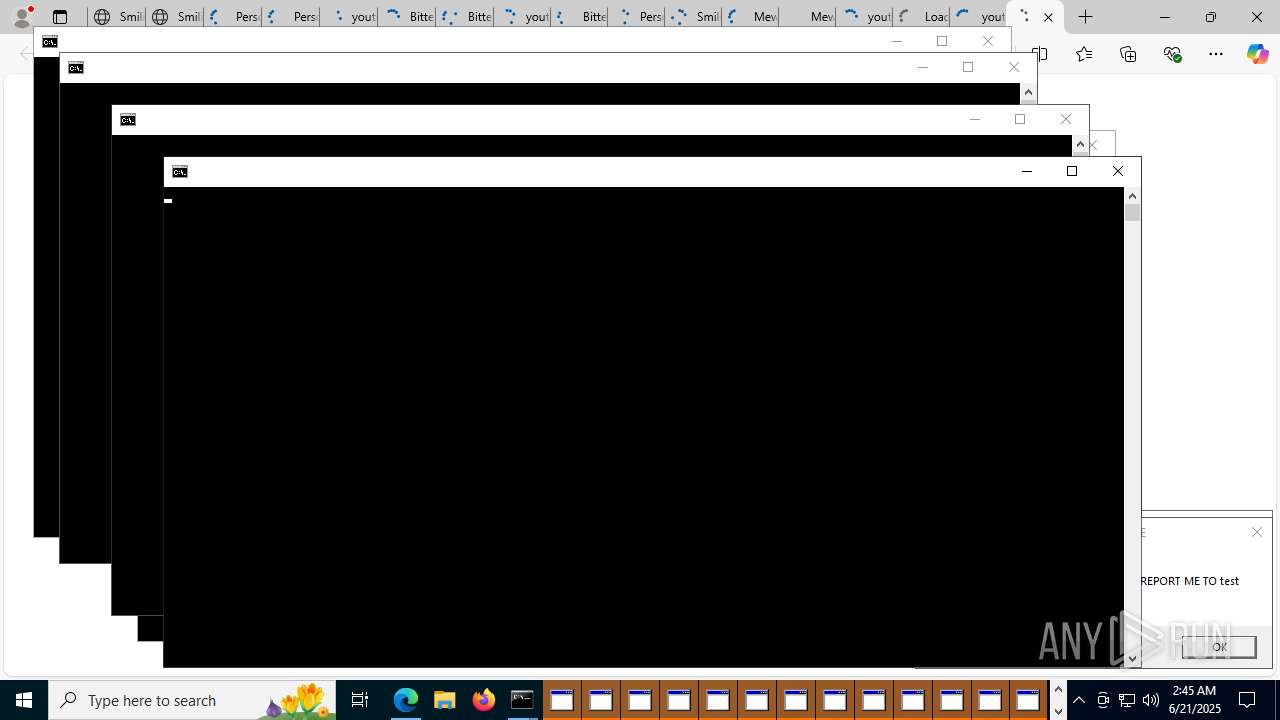The height and width of the screenshot is (720, 1280).
Task: Open the Windows Start menu
Action: (x=24, y=700)
